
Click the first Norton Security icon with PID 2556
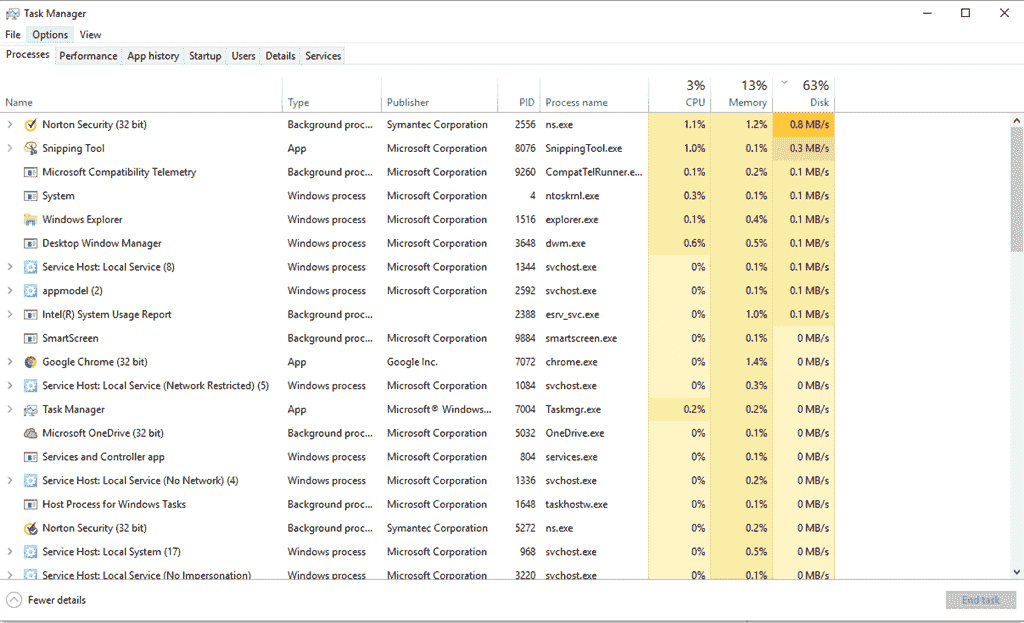coord(30,125)
